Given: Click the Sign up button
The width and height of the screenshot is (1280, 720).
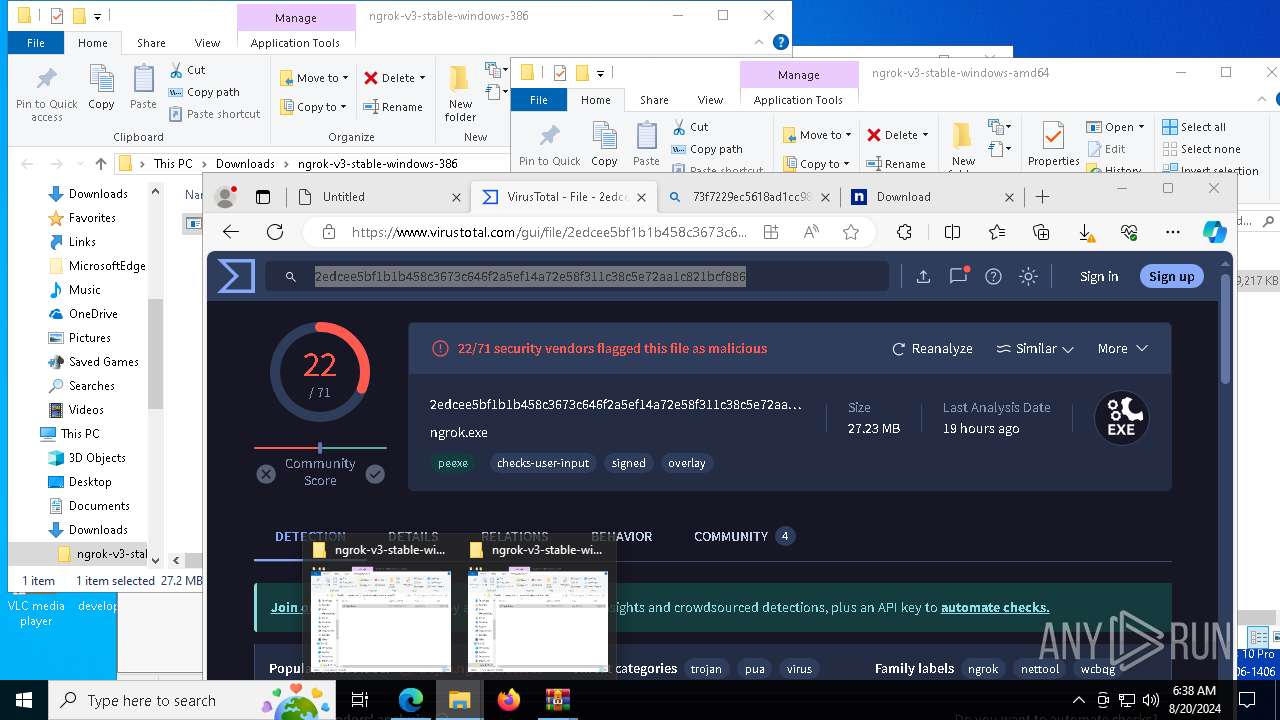Looking at the screenshot, I should point(1171,277).
